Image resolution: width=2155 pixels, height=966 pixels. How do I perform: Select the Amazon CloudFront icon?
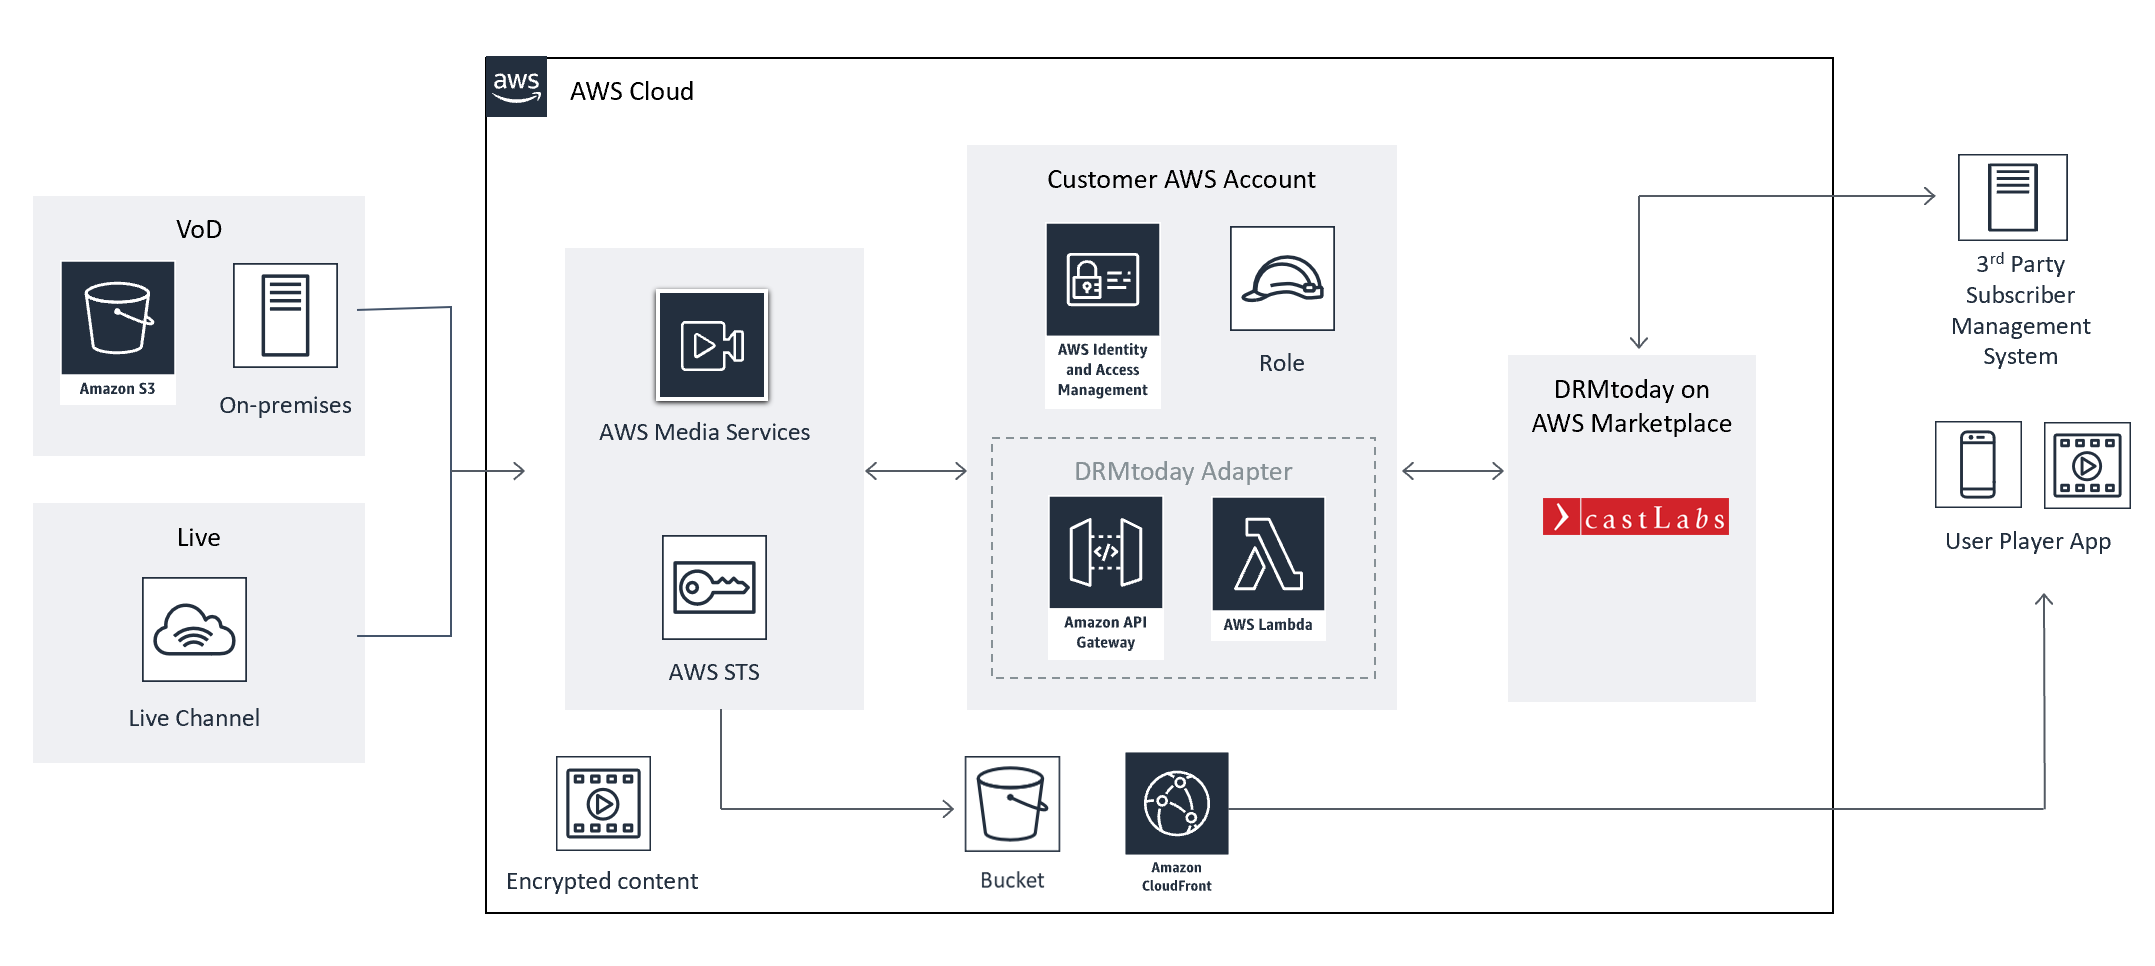tap(1176, 803)
